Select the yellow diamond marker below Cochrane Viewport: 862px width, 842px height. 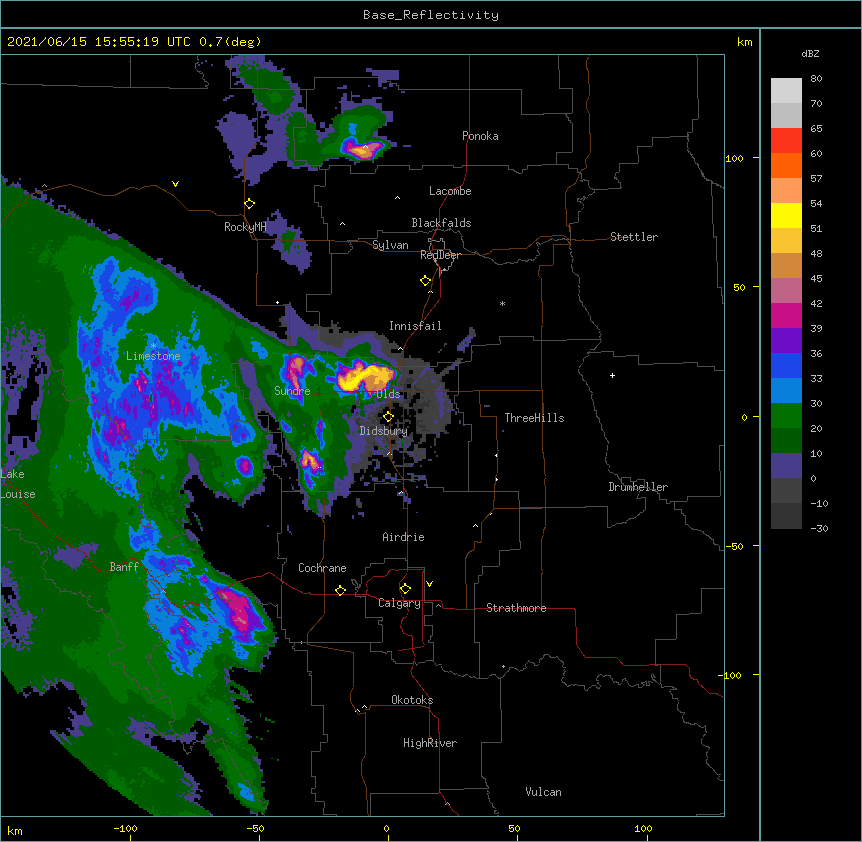click(340, 590)
